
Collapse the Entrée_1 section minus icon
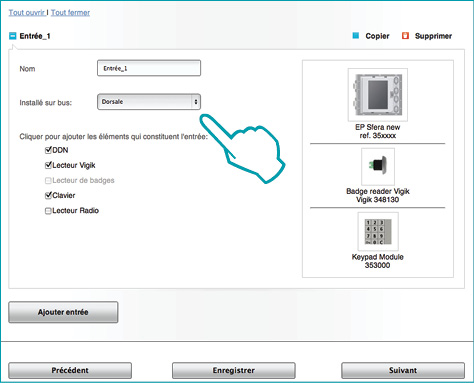tap(12, 36)
